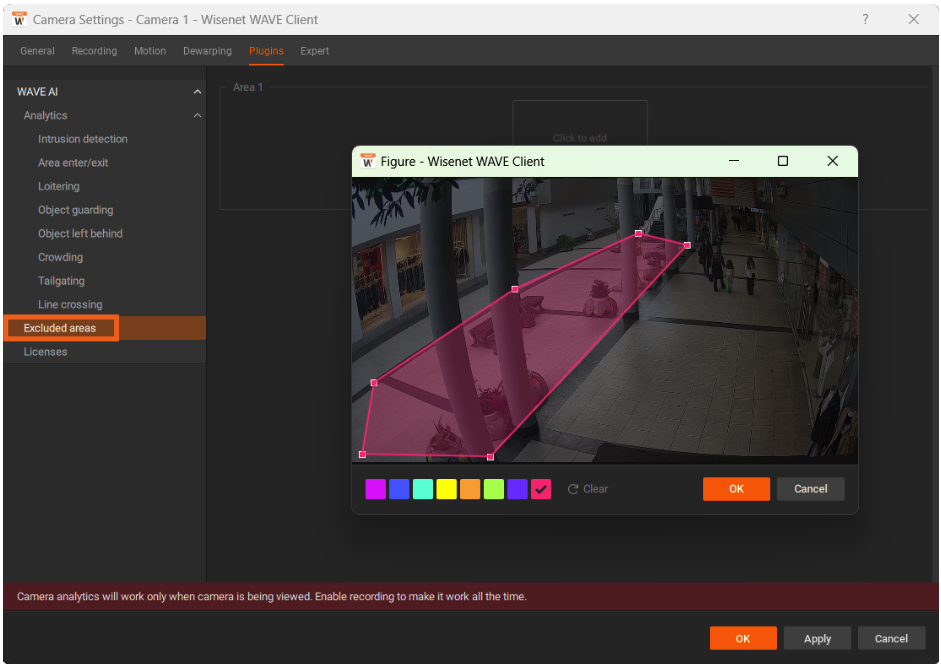
Task: Click the Clear reset icon
Action: pyautogui.click(x=573, y=489)
